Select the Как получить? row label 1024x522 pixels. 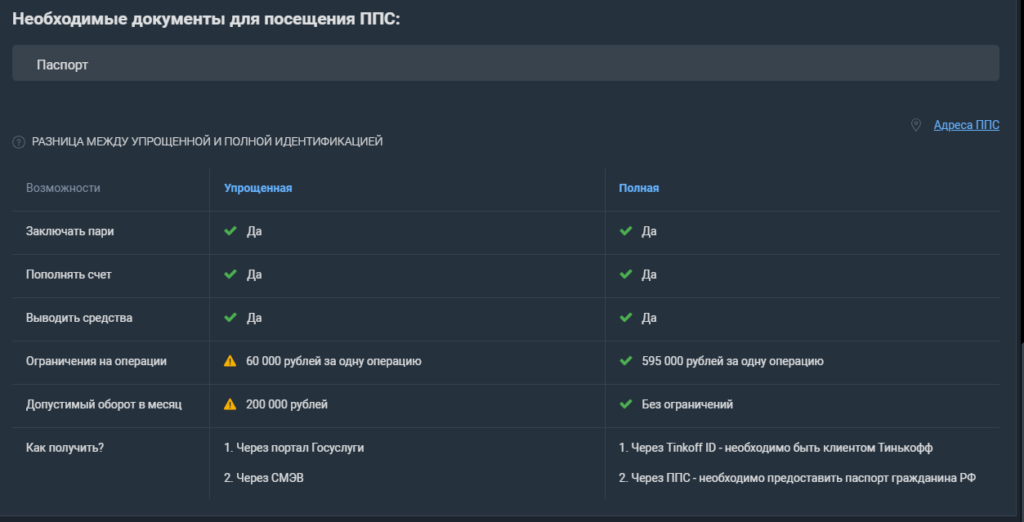65,448
